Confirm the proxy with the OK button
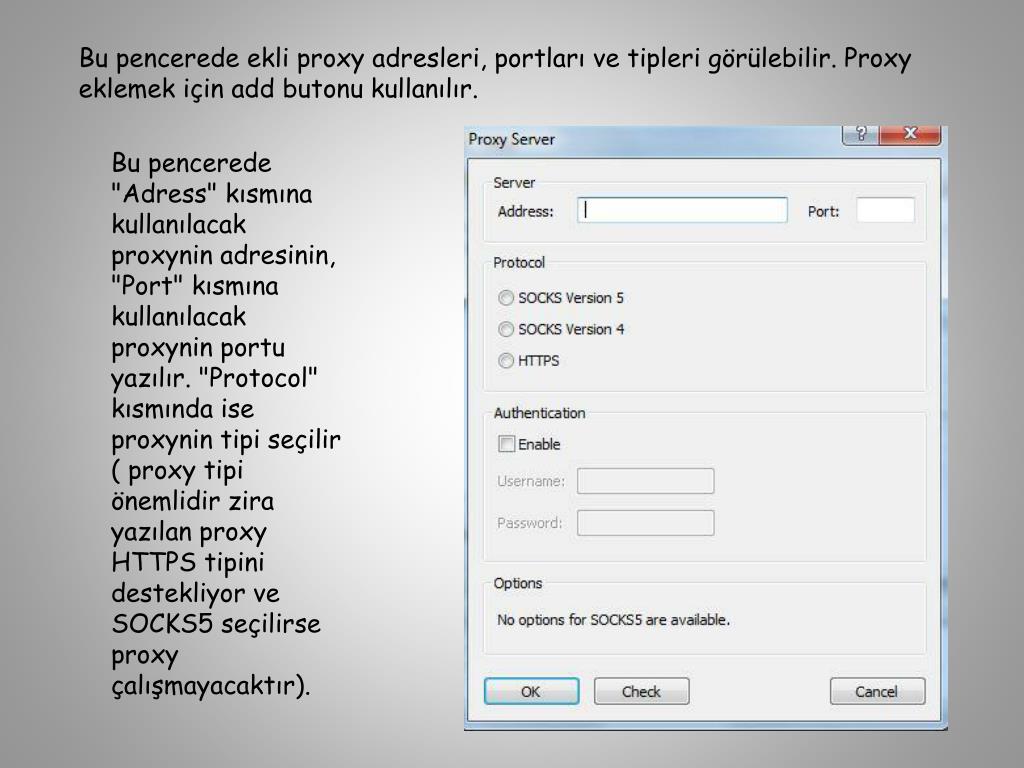This screenshot has height=768, width=1024. click(531, 691)
